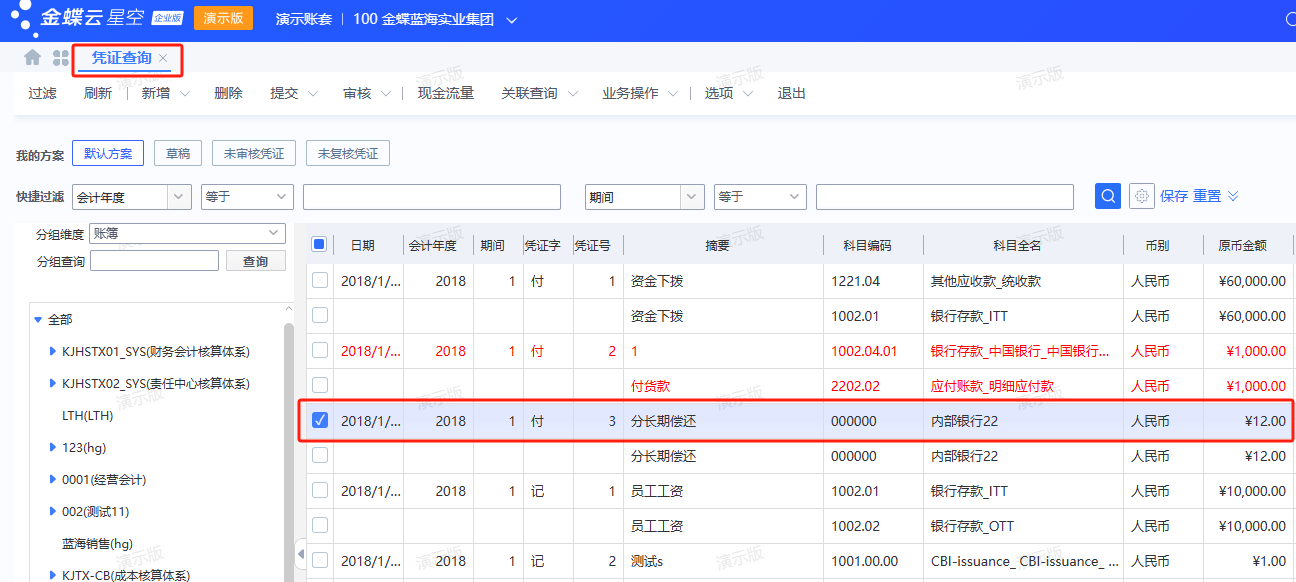Expand the KJHSTX01_SYS tree node
Screen dimensions: 1296x582
(53, 352)
